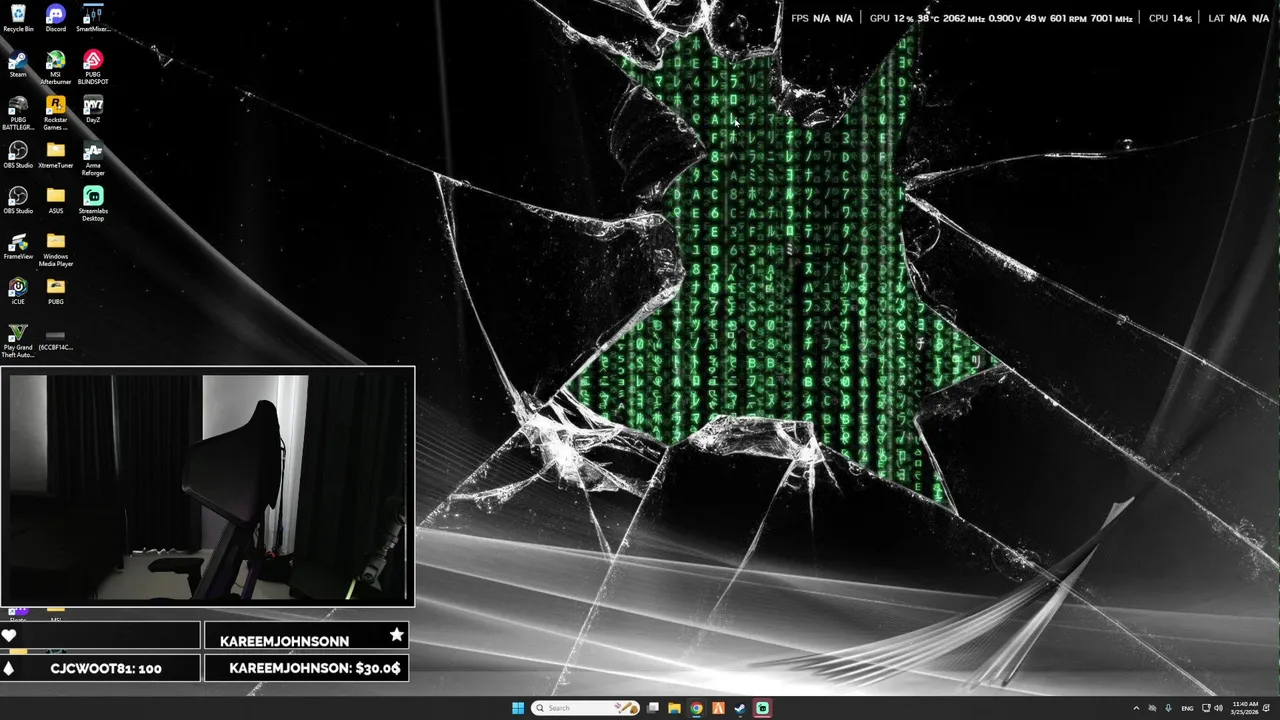Launch the DayZ desktop shortcut
The image size is (1280, 720).
[x=93, y=110]
